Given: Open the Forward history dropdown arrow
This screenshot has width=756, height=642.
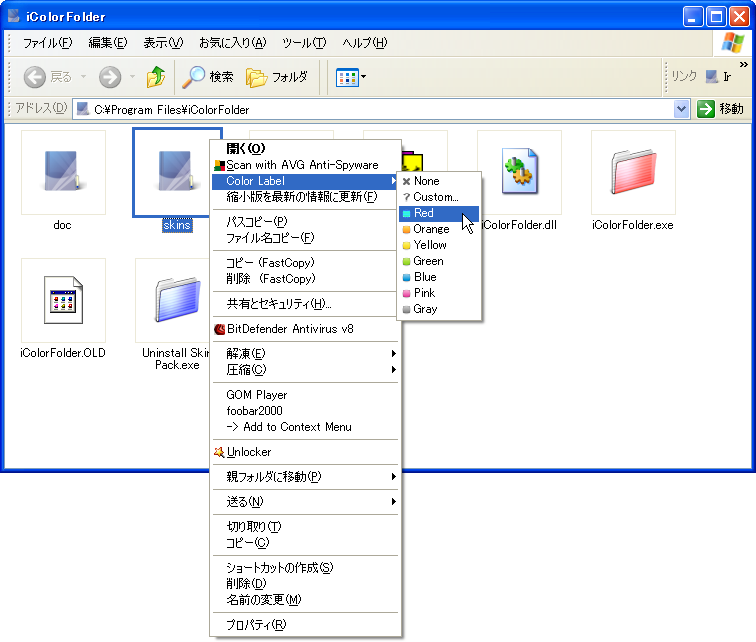Looking at the screenshot, I should pyautogui.click(x=133, y=77).
